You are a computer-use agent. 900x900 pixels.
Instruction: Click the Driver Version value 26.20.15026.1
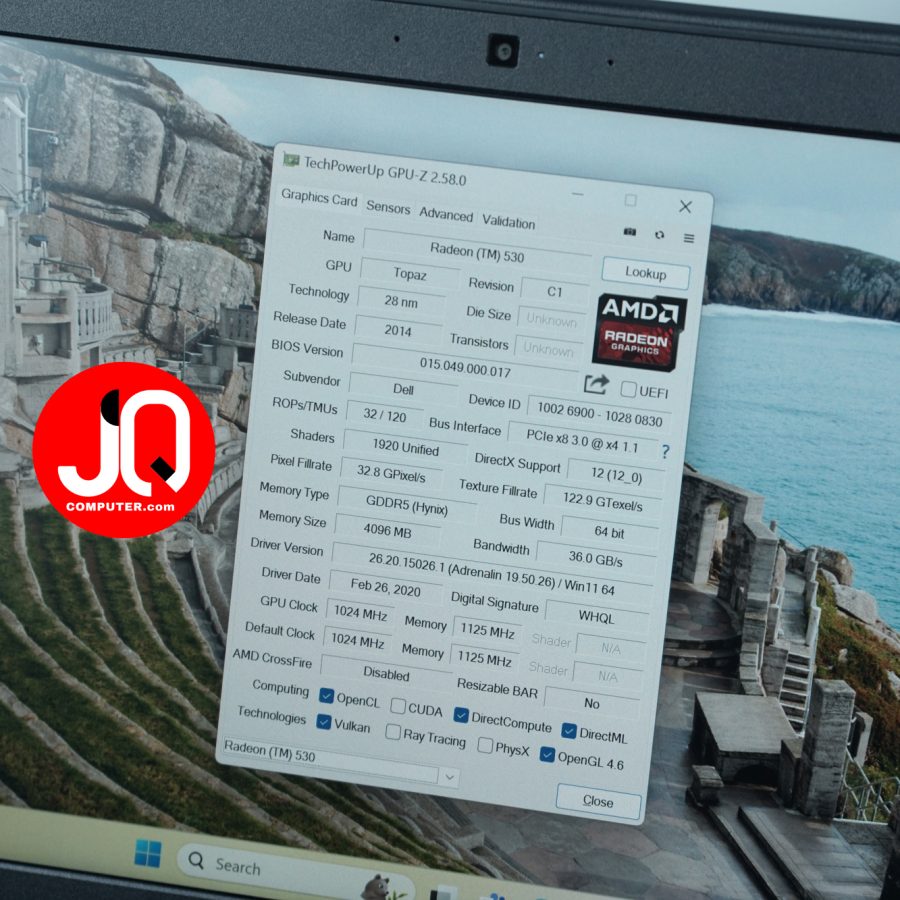[491, 575]
